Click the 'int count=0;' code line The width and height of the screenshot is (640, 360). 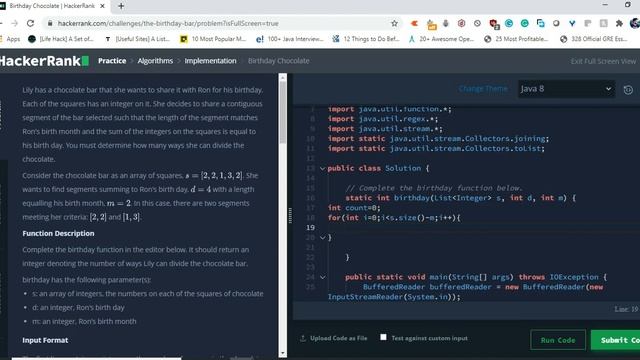(x=354, y=208)
